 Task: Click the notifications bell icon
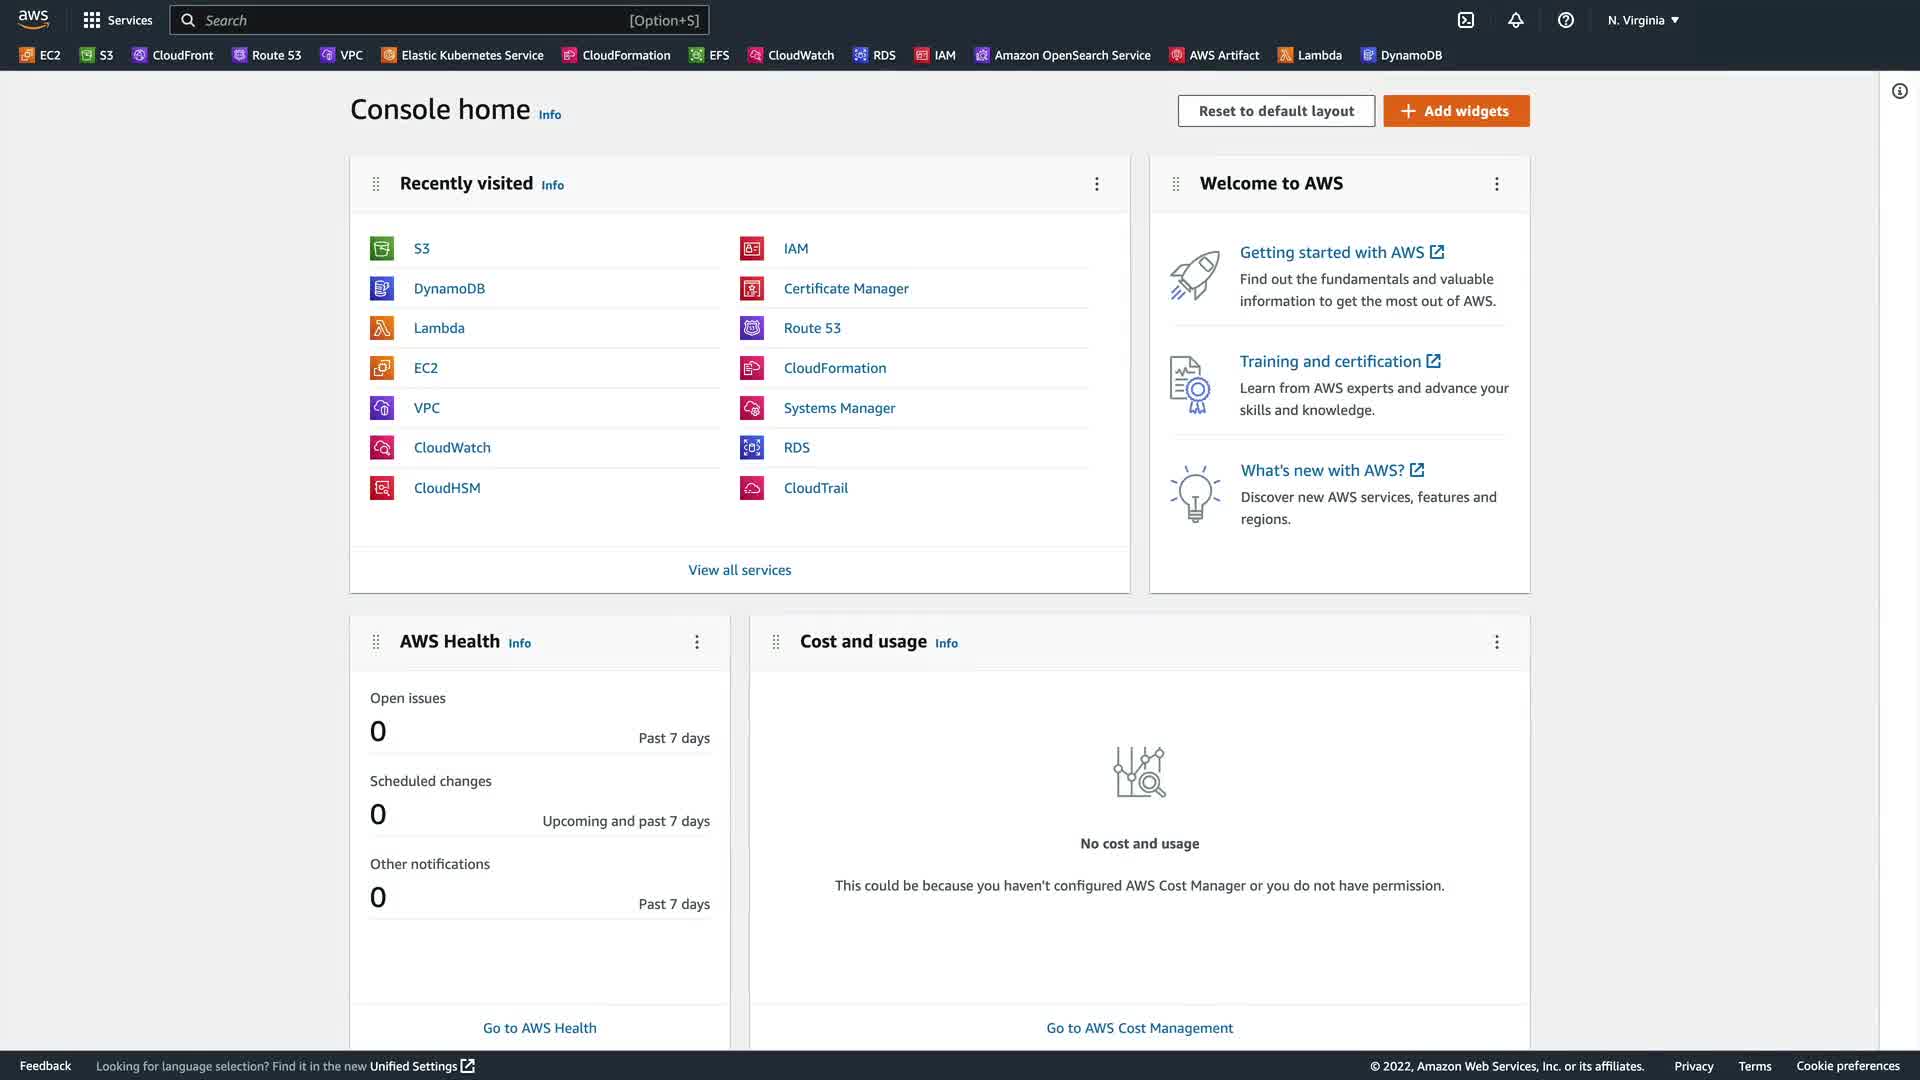[x=1516, y=20]
